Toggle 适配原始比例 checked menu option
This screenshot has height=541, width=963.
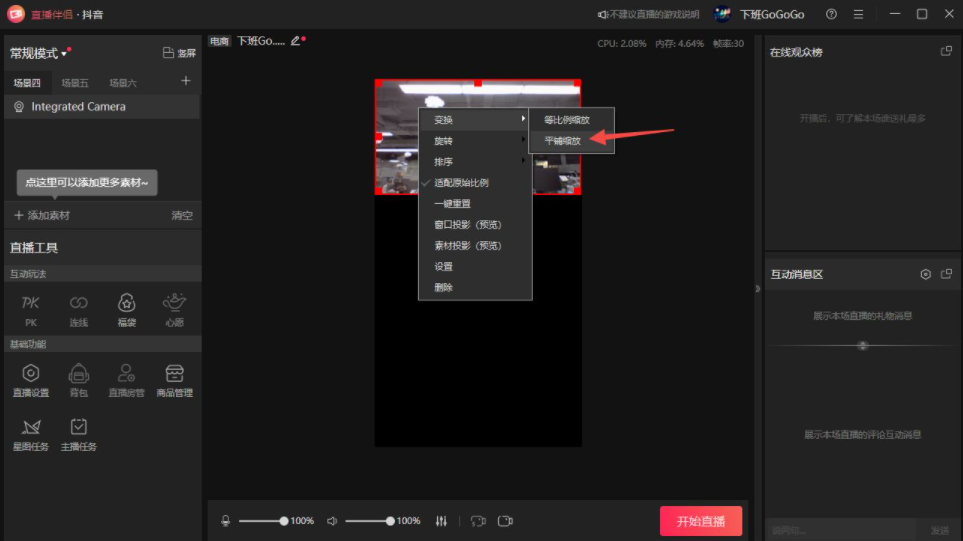click(461, 183)
